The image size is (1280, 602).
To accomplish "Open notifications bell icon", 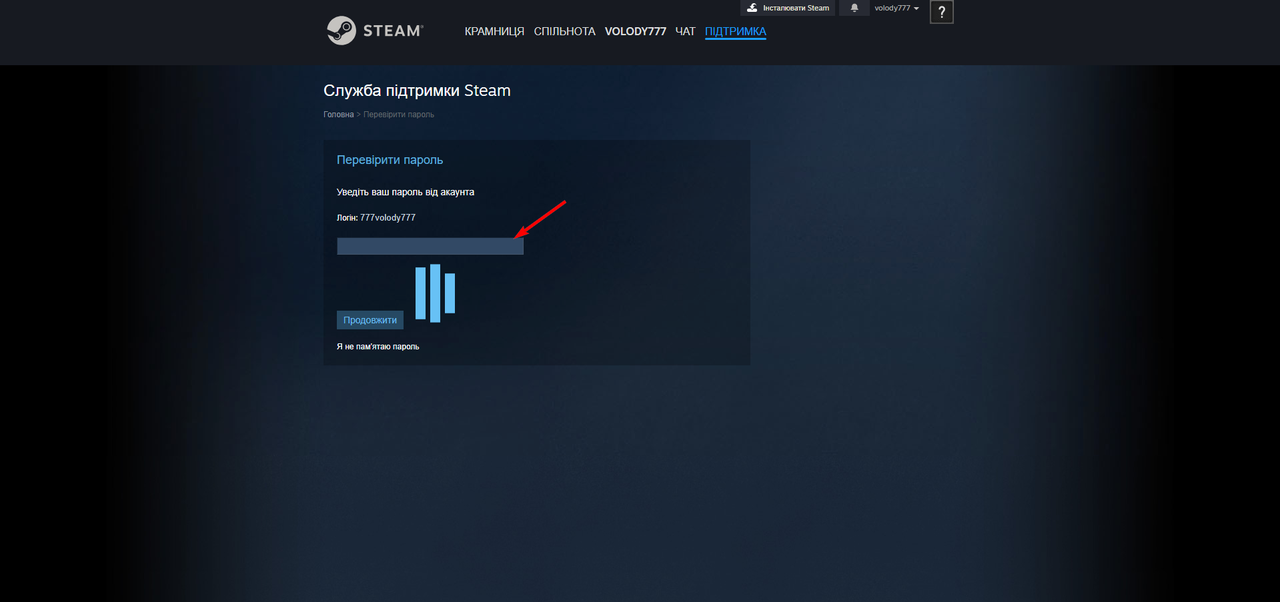I will (854, 8).
